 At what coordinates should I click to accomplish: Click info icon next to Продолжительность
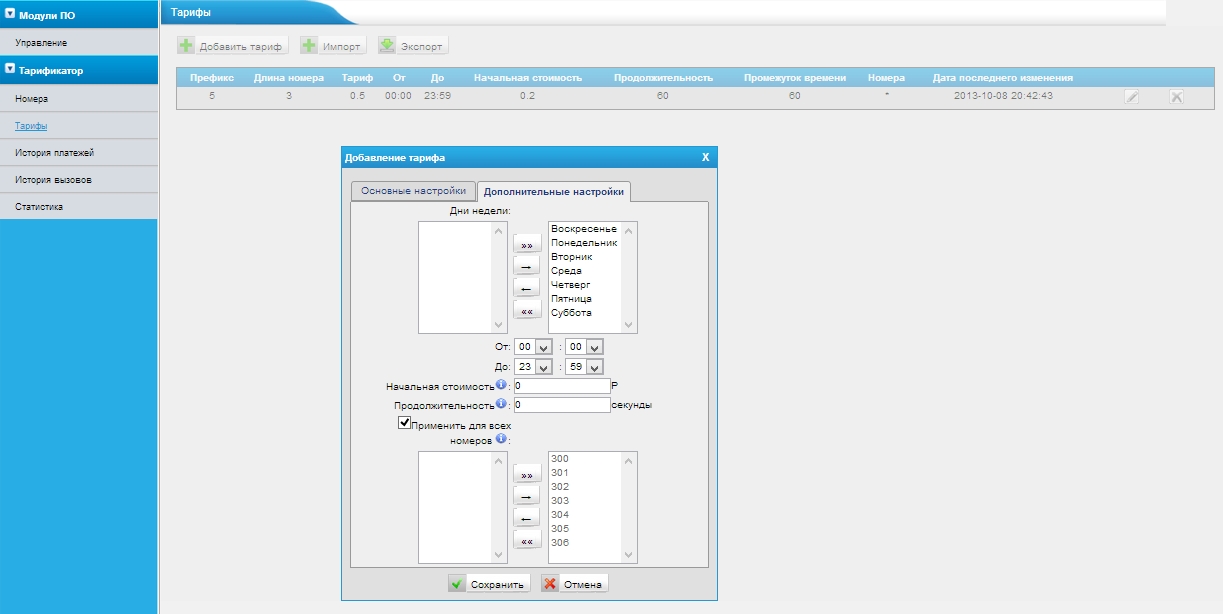click(501, 404)
